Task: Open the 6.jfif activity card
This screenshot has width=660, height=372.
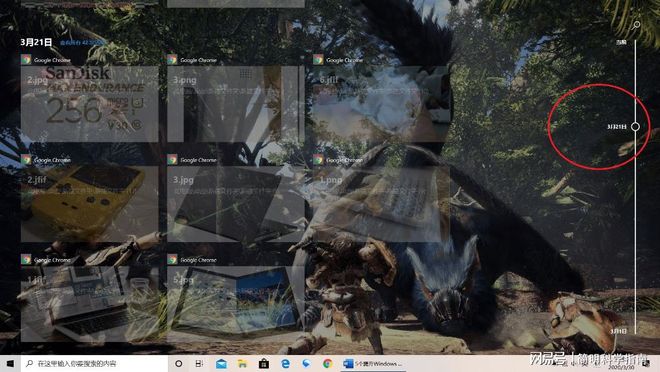Action: [x=381, y=104]
